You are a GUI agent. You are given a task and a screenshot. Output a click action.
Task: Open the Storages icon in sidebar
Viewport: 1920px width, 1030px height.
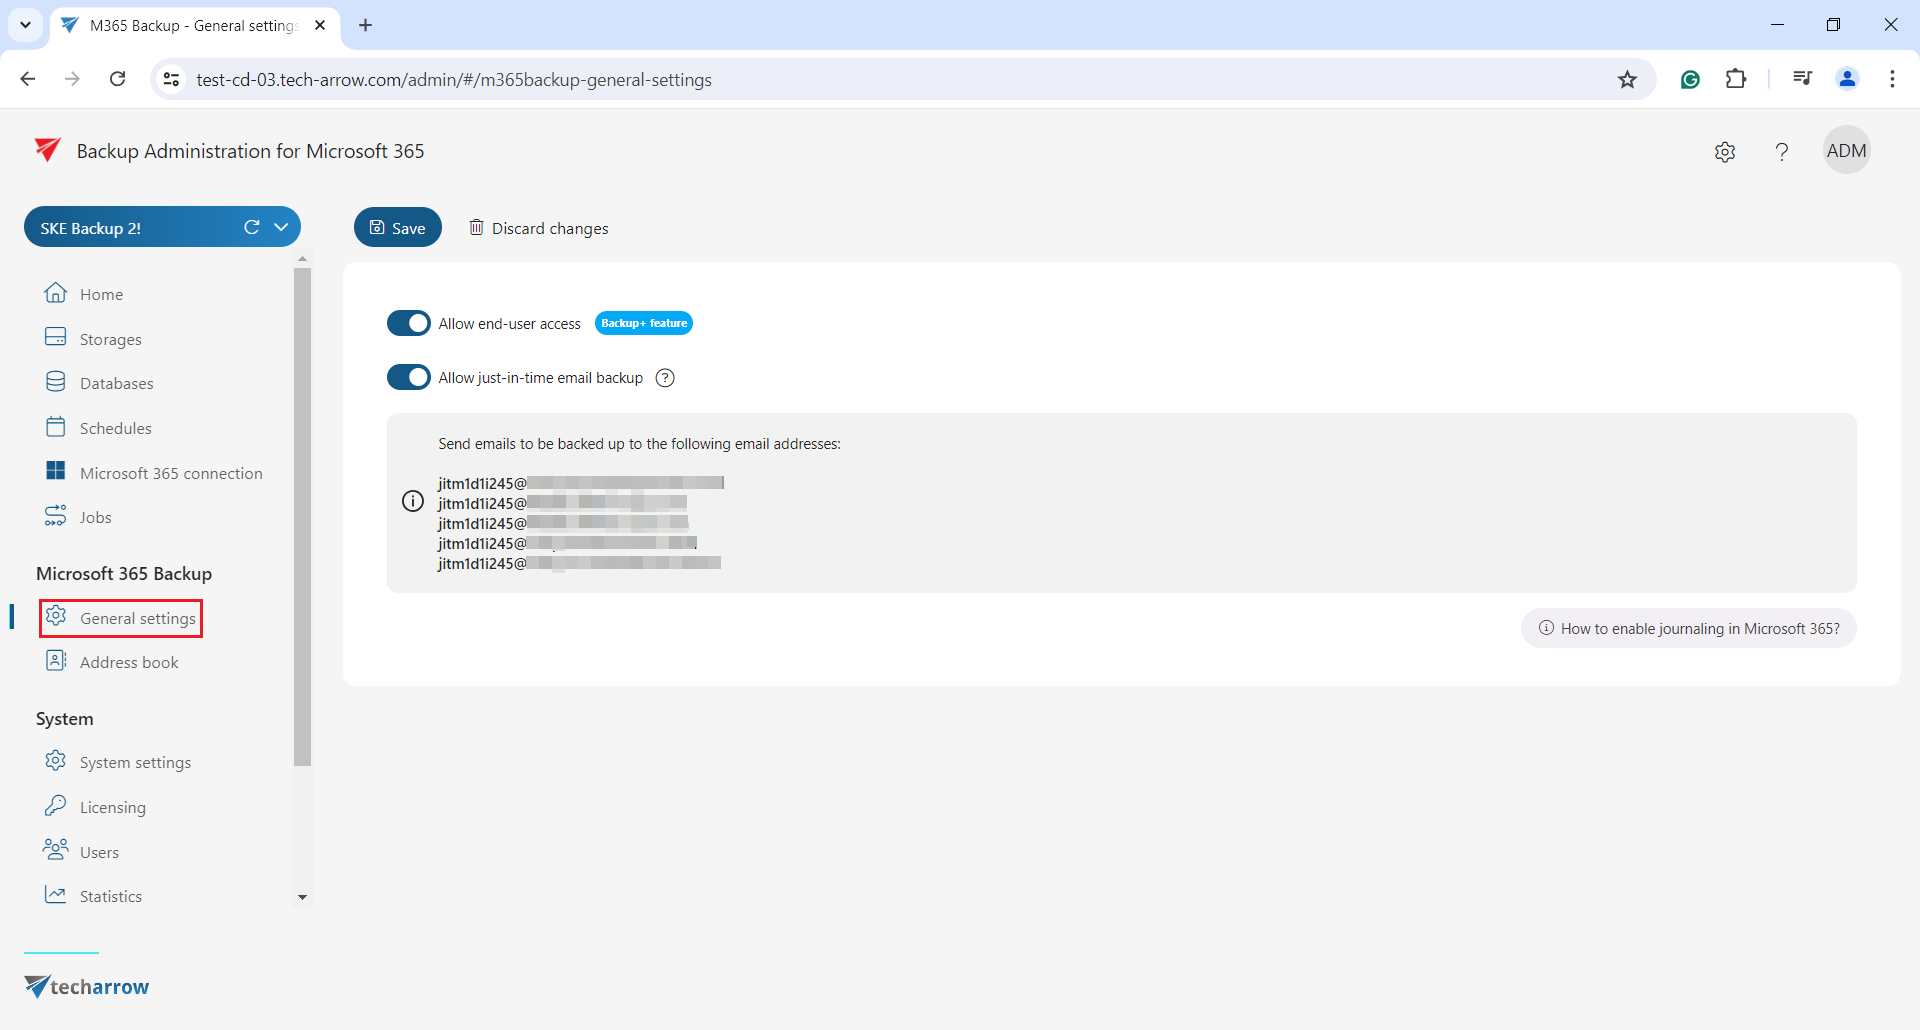click(x=56, y=337)
